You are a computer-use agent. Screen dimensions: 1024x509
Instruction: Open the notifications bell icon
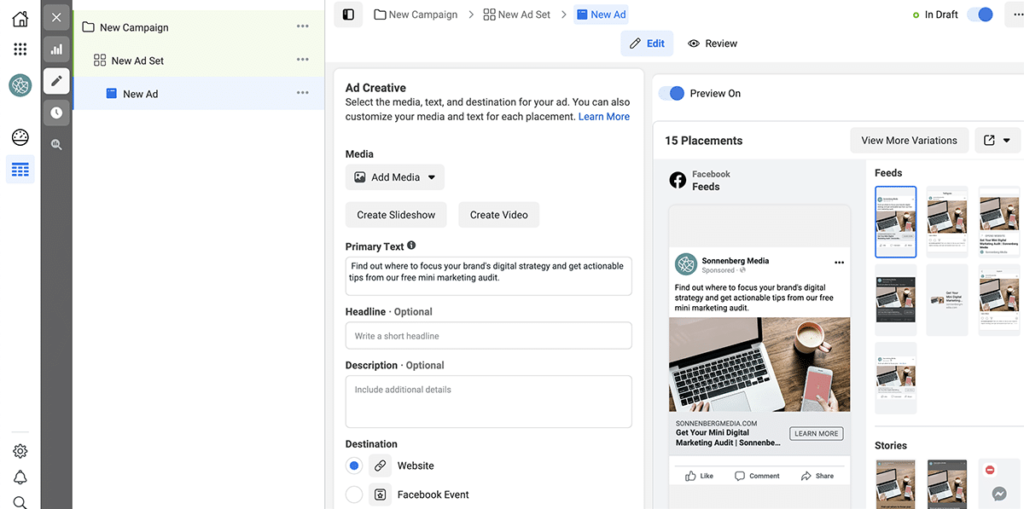click(x=20, y=477)
